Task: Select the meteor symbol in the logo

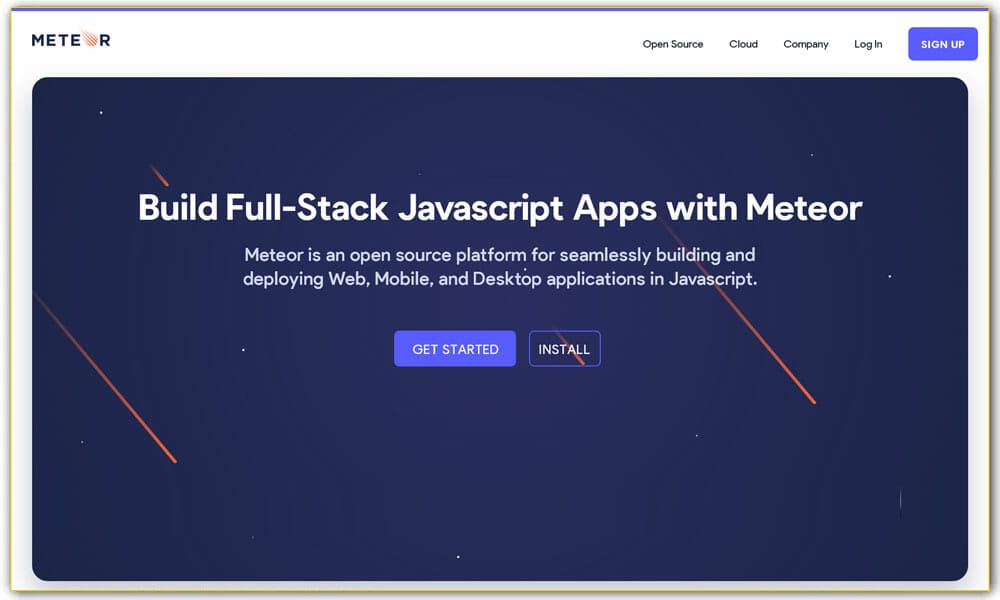Action: pos(88,38)
